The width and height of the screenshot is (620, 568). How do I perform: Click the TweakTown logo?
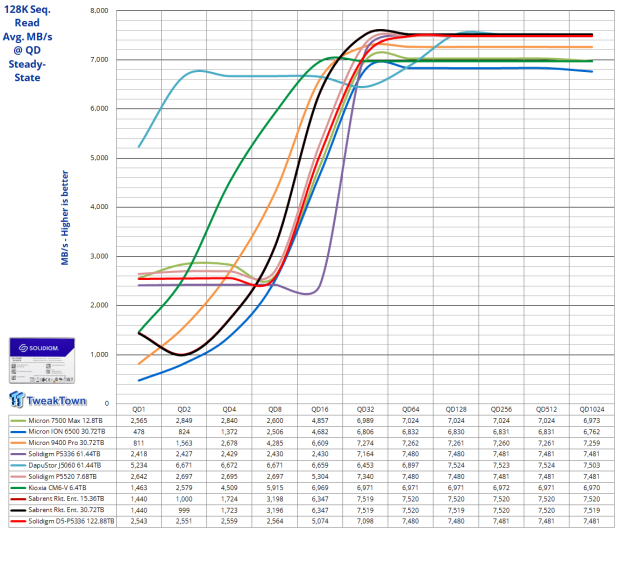[x=47, y=400]
